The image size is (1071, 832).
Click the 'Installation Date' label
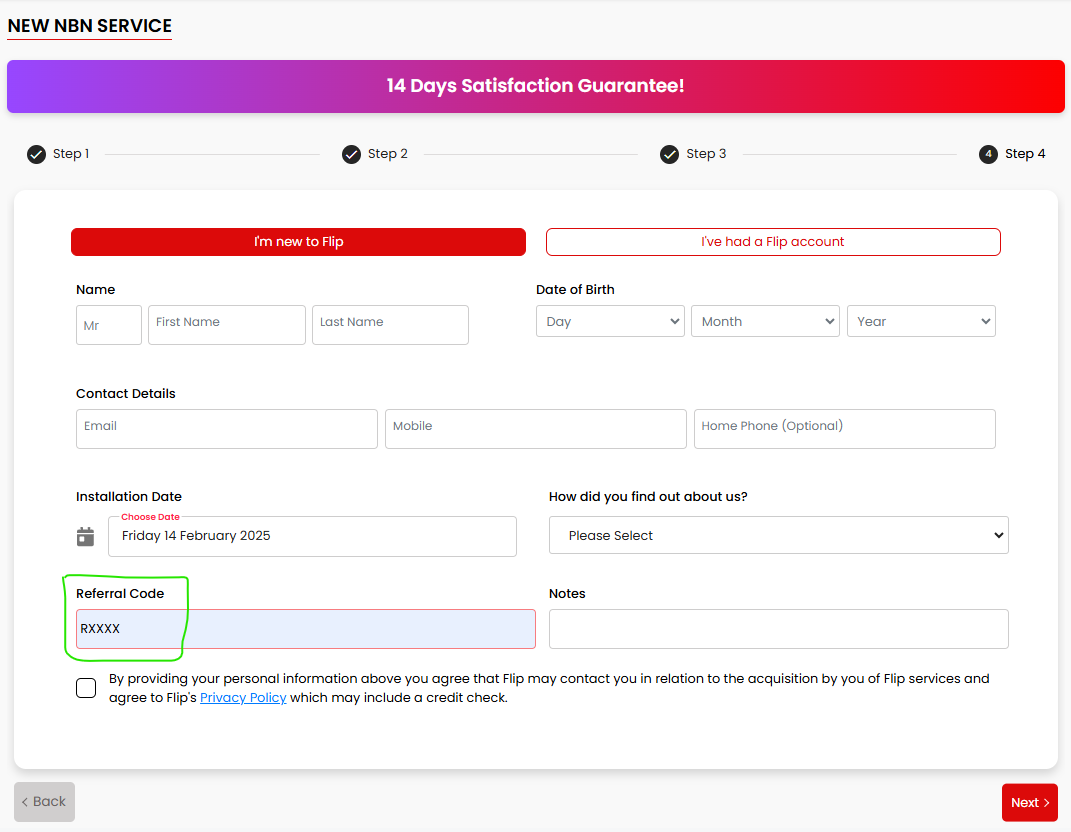[x=129, y=497]
